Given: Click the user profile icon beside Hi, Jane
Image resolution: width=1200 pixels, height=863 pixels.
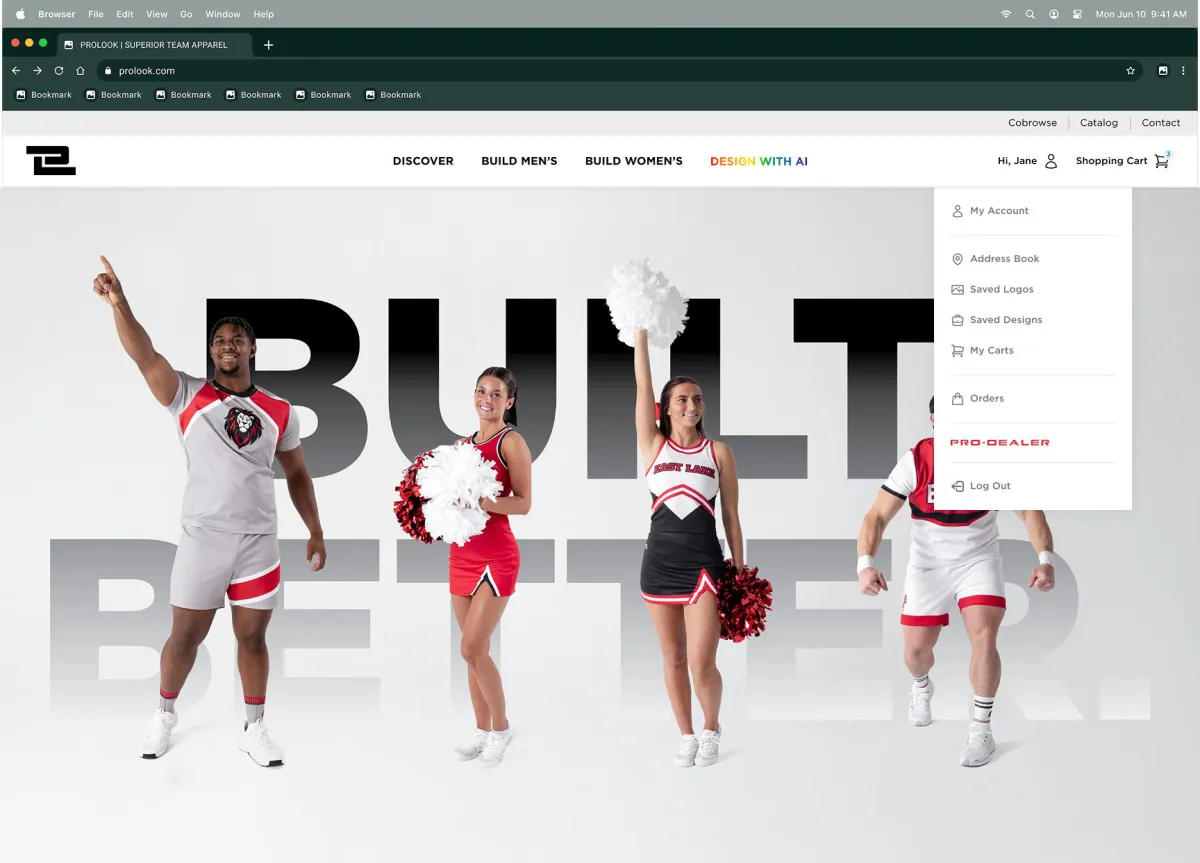Looking at the screenshot, I should 1051,161.
